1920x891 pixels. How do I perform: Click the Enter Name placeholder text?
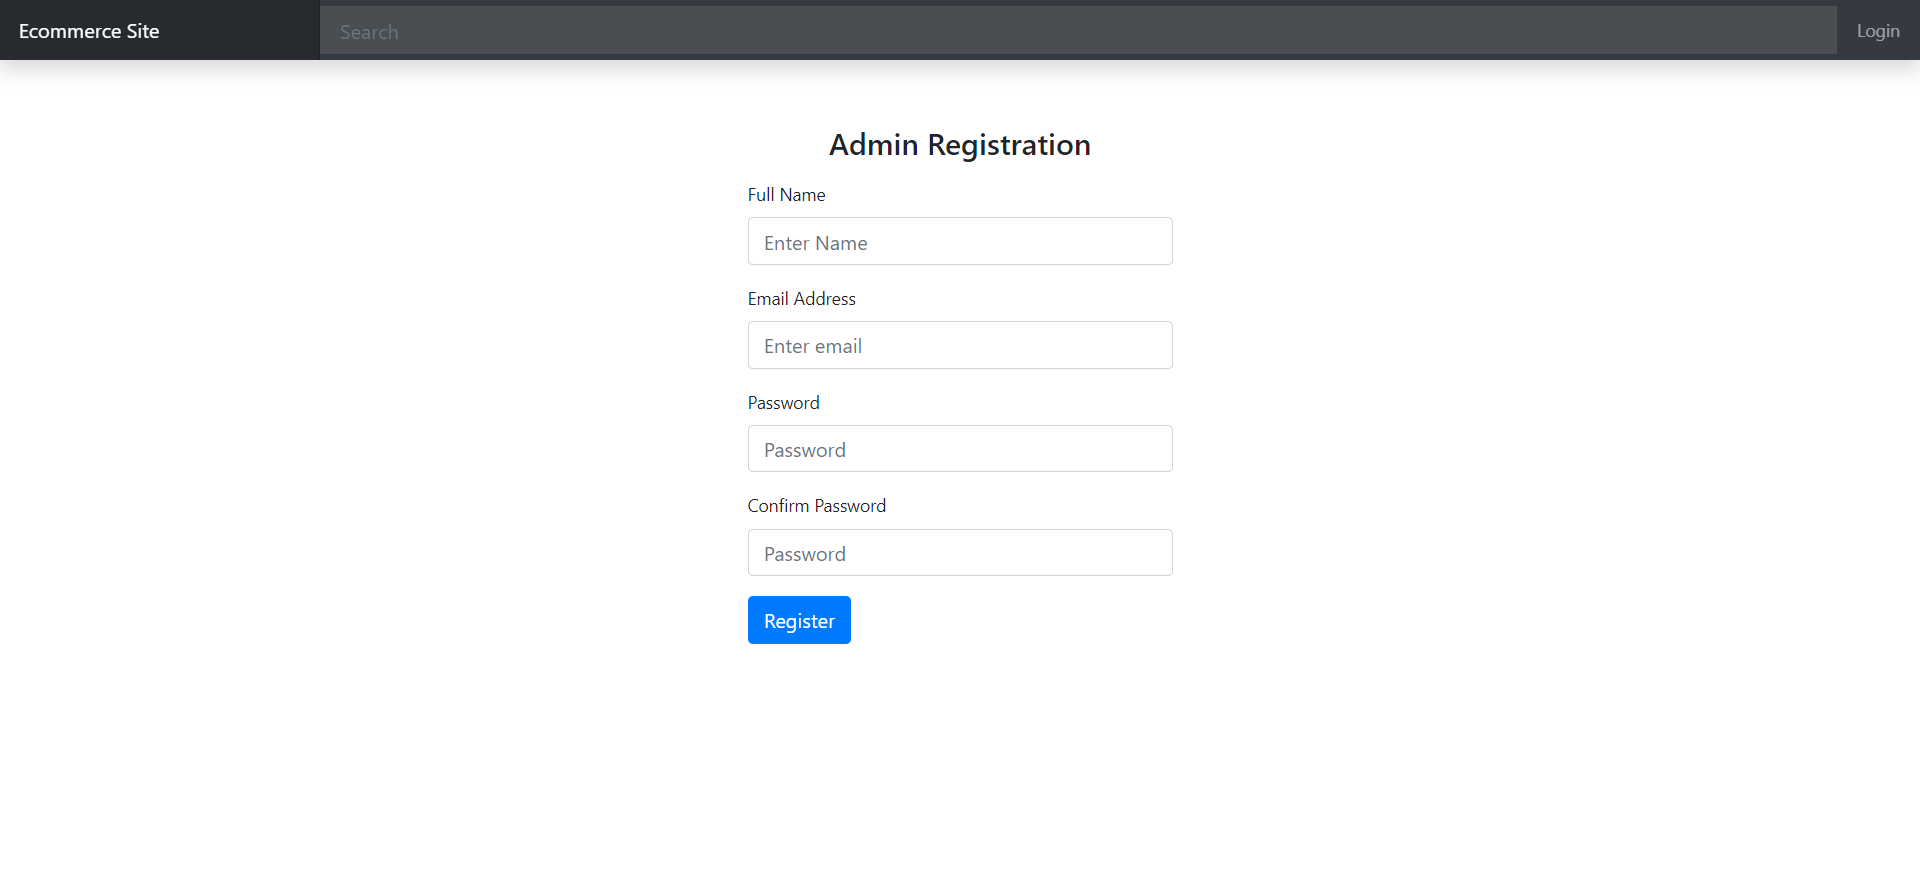(x=815, y=242)
